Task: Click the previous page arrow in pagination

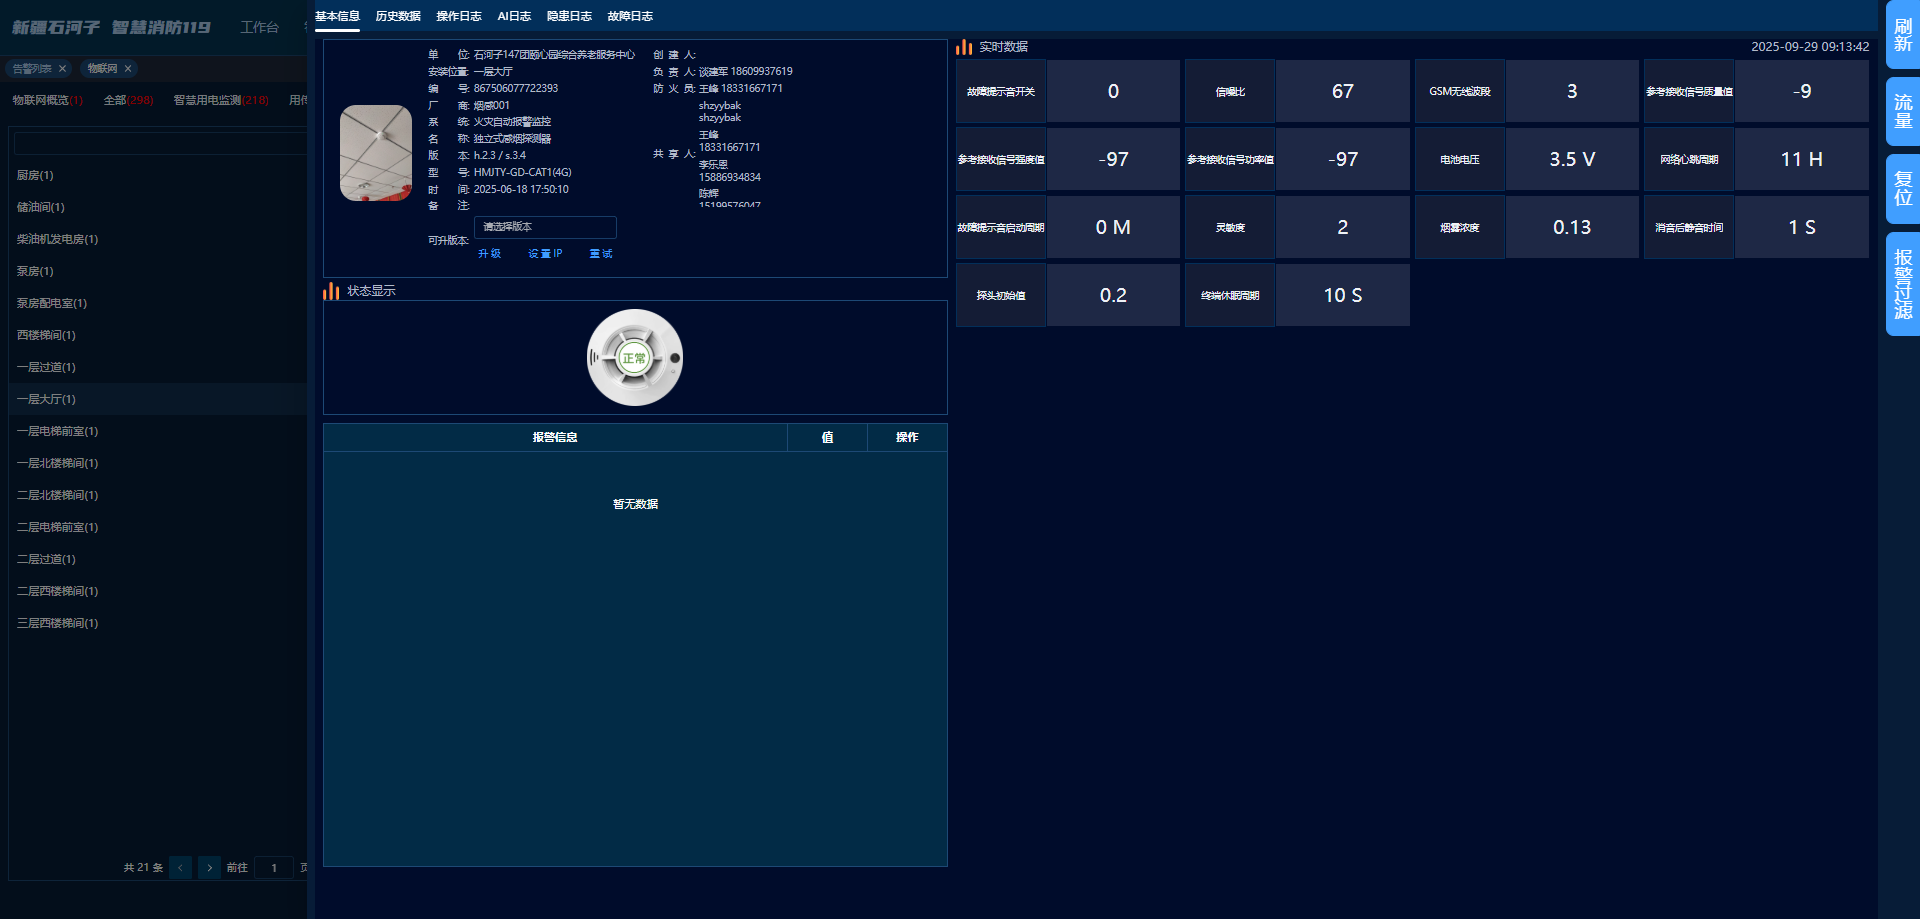Action: pyautogui.click(x=180, y=868)
